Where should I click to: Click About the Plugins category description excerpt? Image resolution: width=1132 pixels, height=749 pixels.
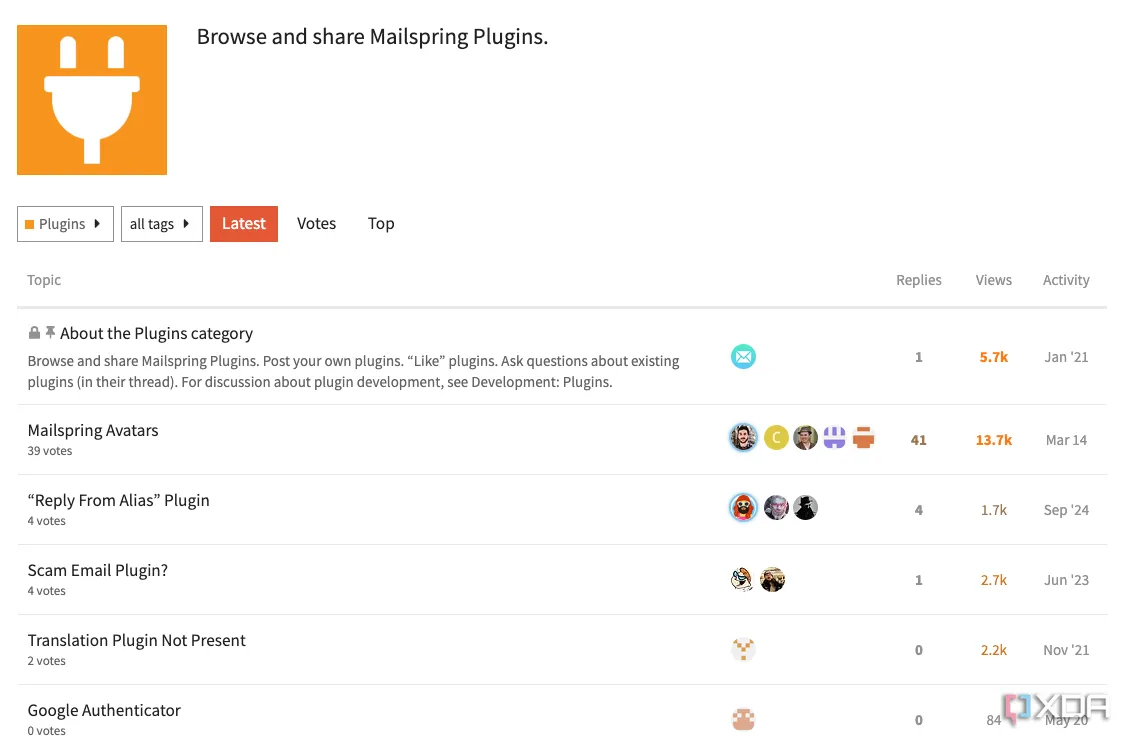click(x=354, y=371)
